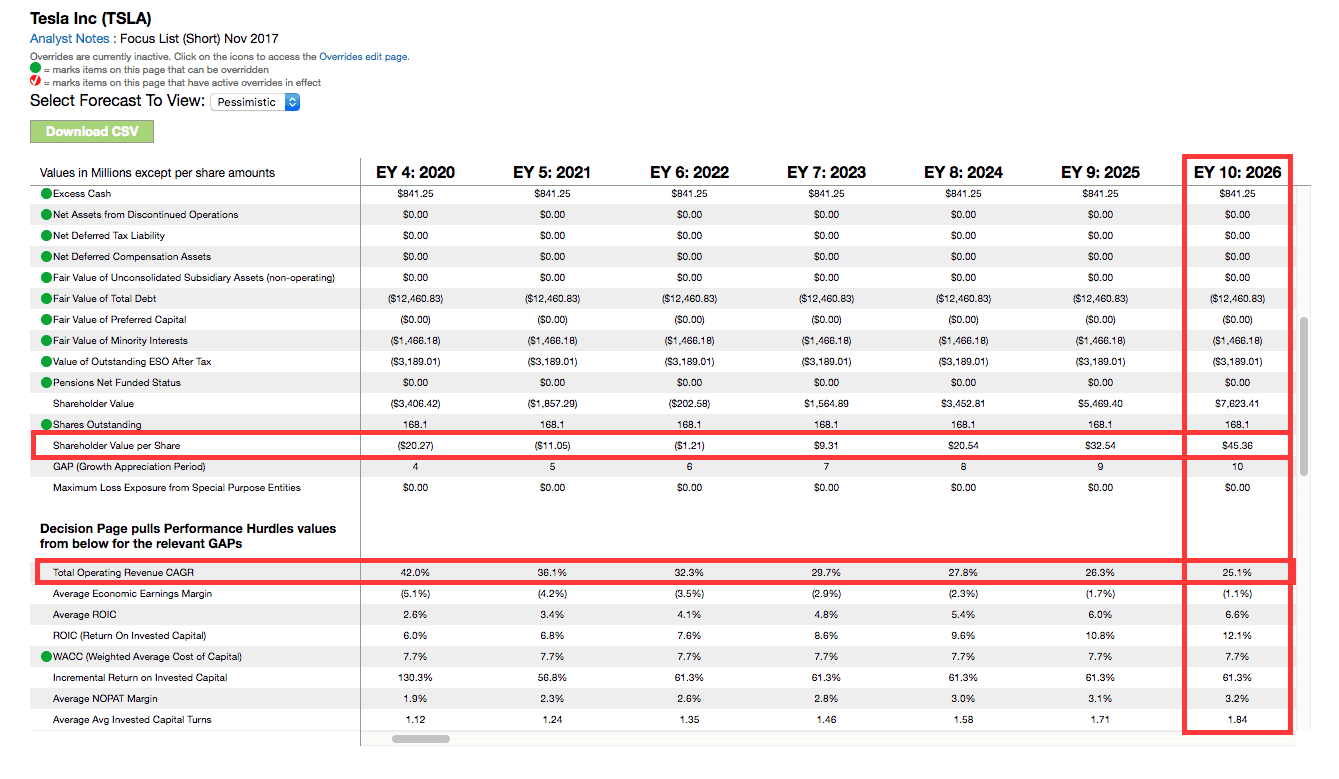Select the EY 9: 2025 column header
The image size is (1339, 779).
[1100, 172]
